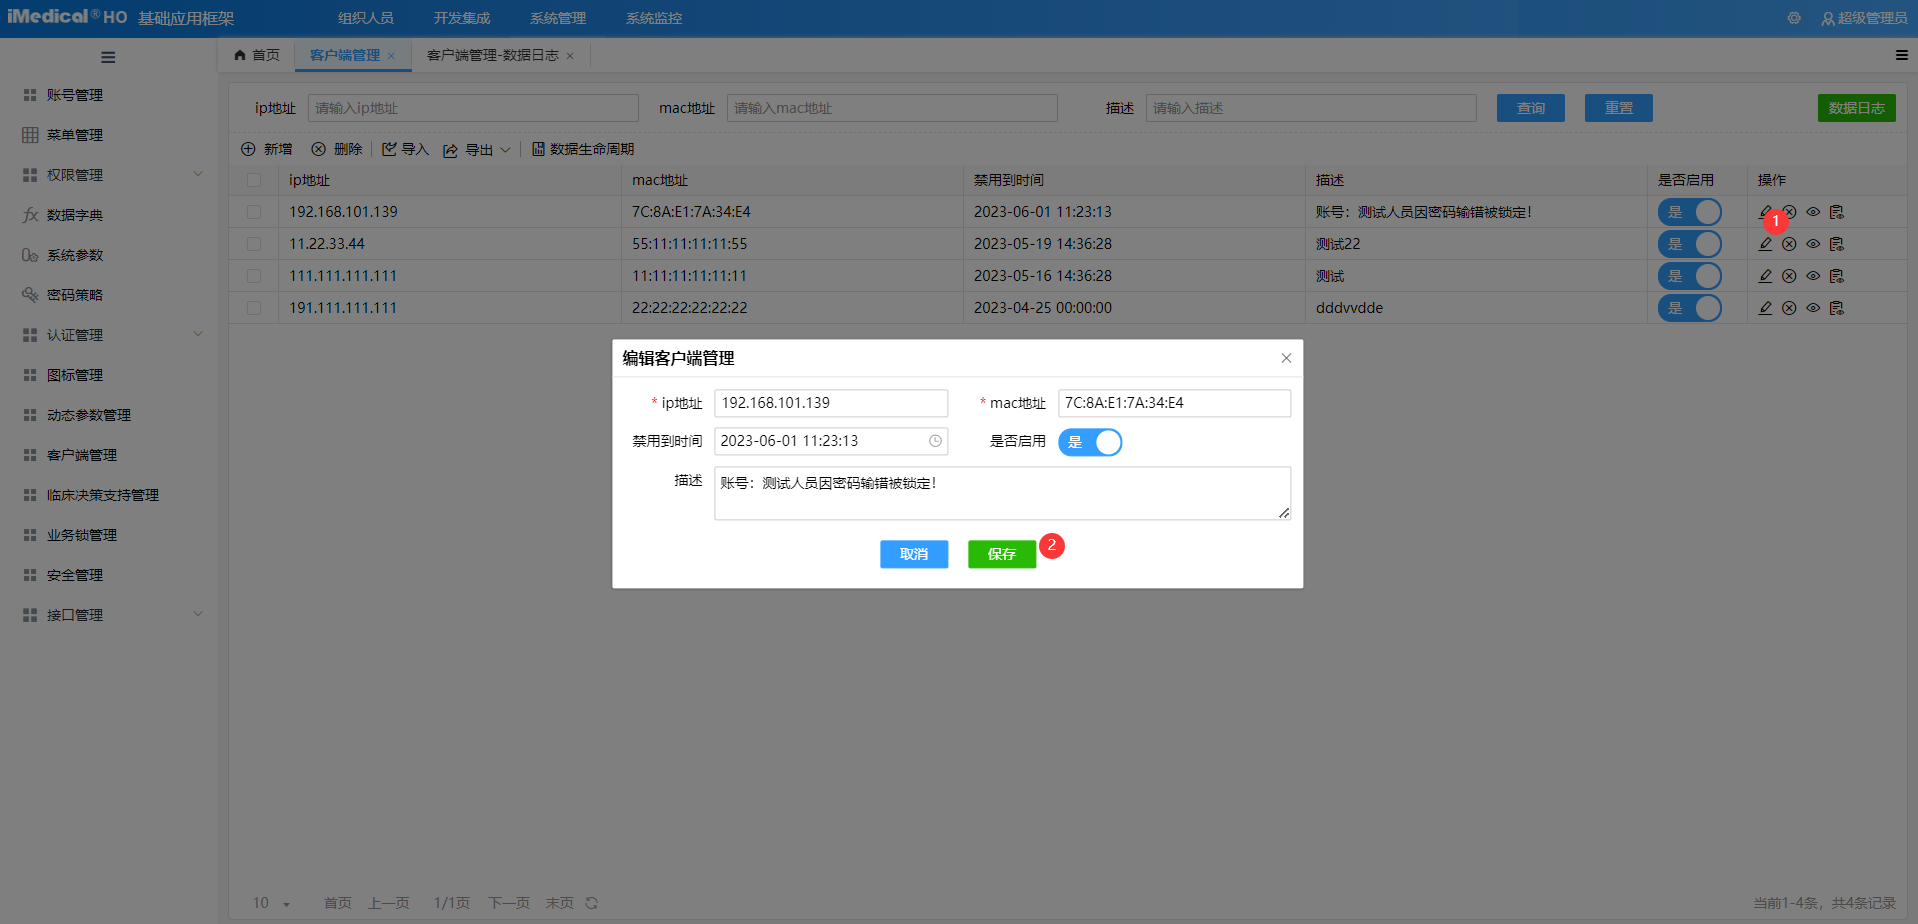The image size is (1918, 924).
Task: Open the page size dropdown showing 10
Action: [x=271, y=903]
